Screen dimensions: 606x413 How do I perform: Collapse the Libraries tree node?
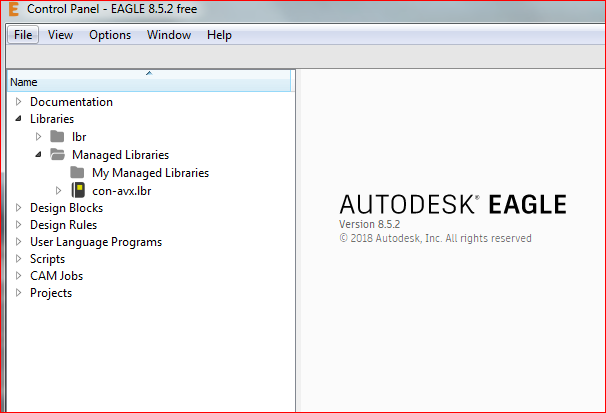18,119
